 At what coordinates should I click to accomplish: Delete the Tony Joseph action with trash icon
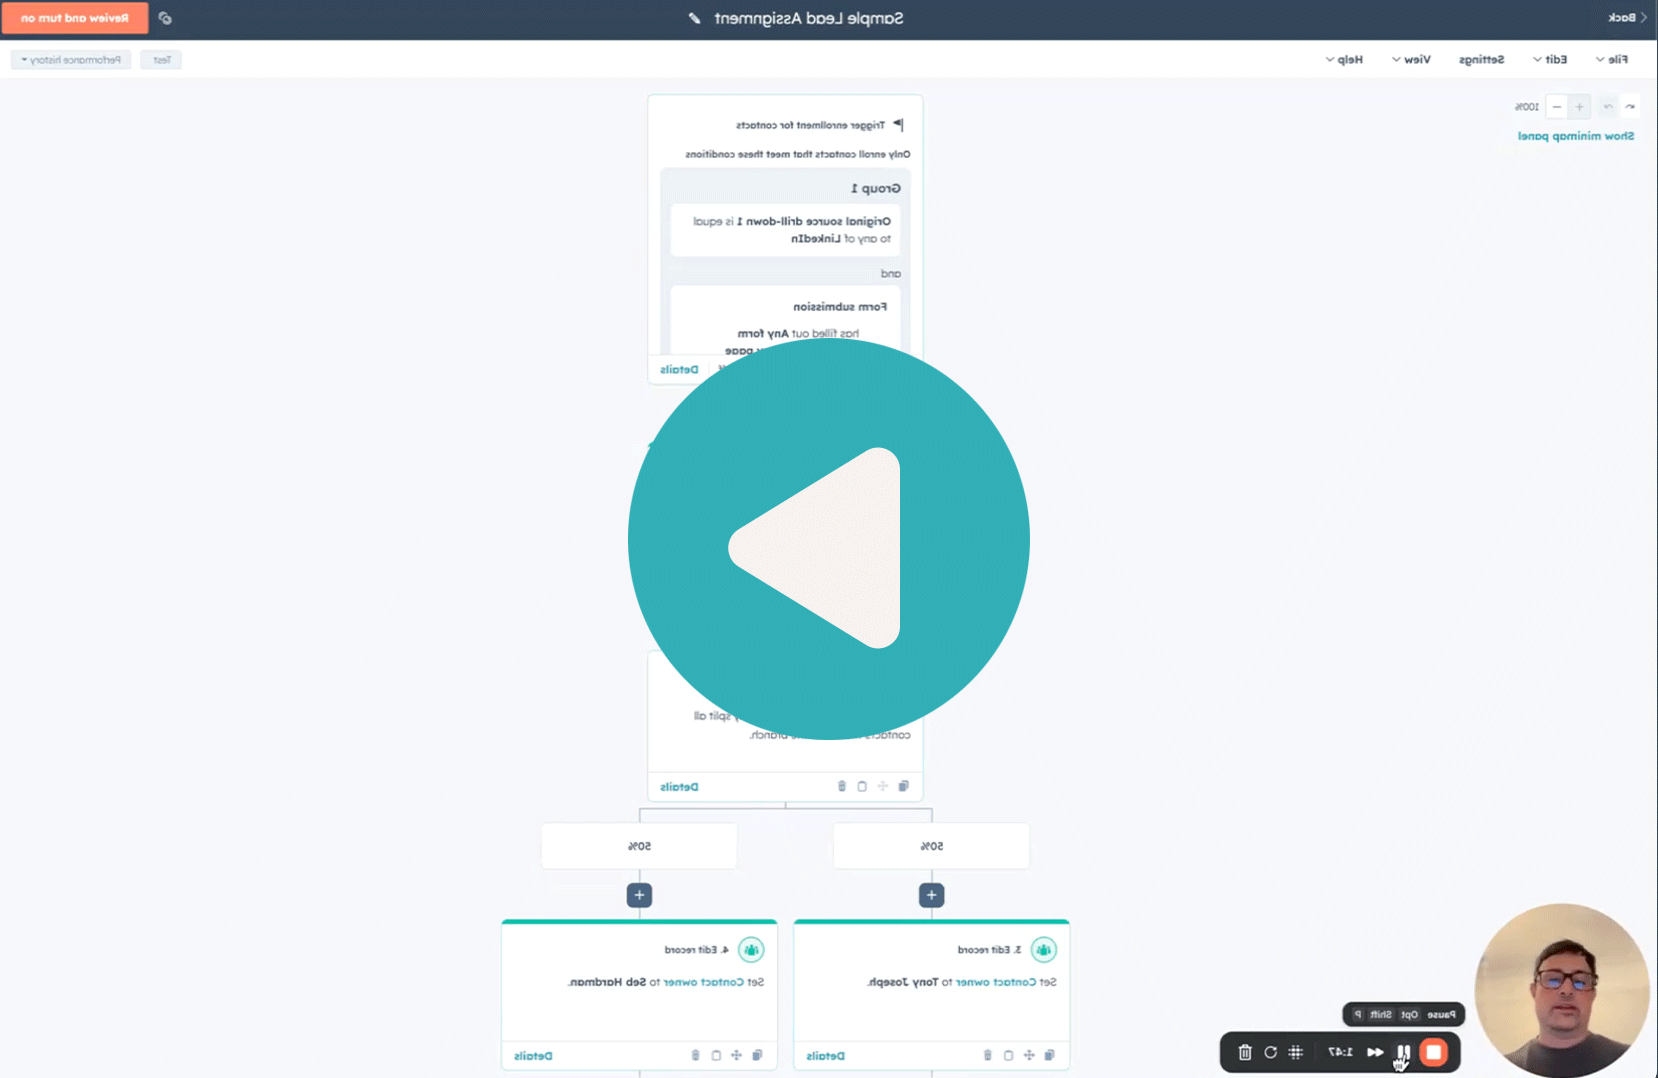[988, 1055]
